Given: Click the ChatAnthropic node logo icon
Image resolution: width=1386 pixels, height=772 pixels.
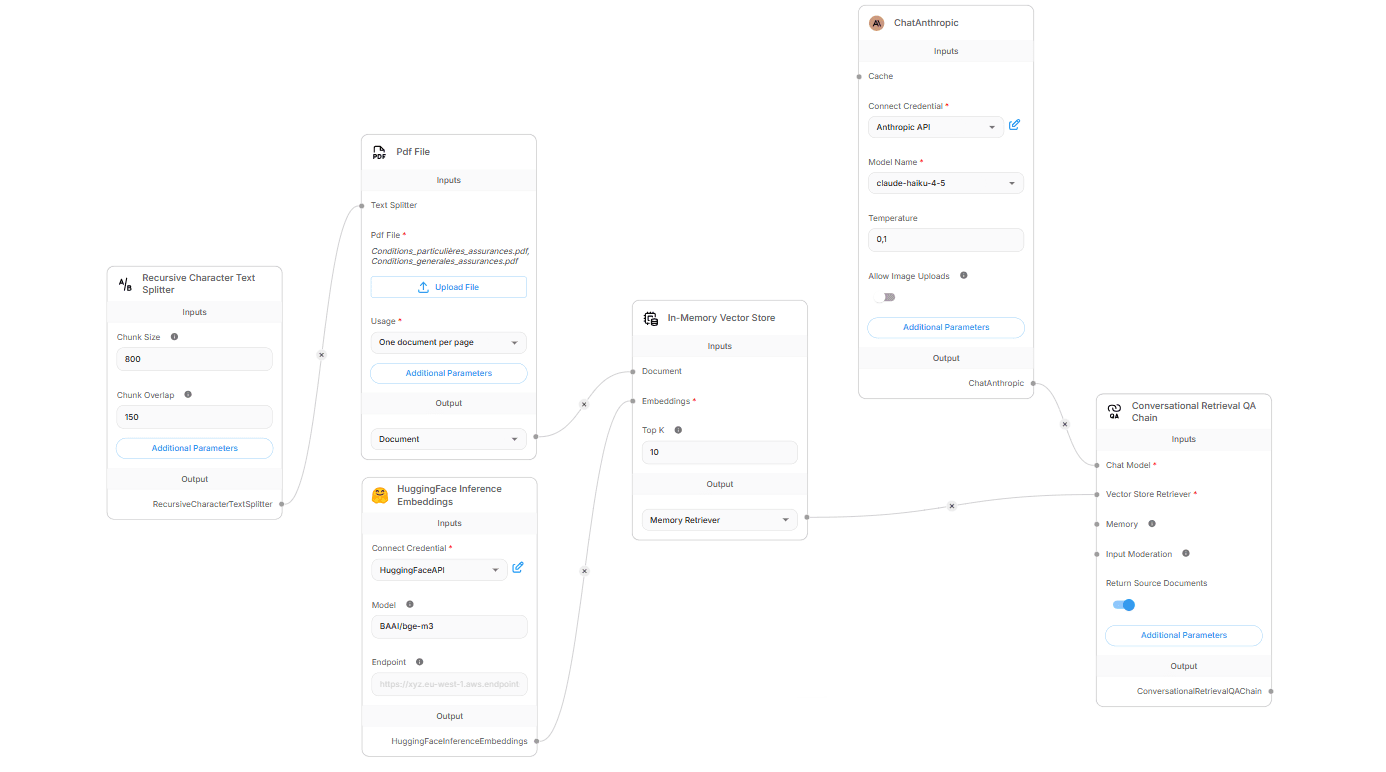Looking at the screenshot, I should pos(877,23).
